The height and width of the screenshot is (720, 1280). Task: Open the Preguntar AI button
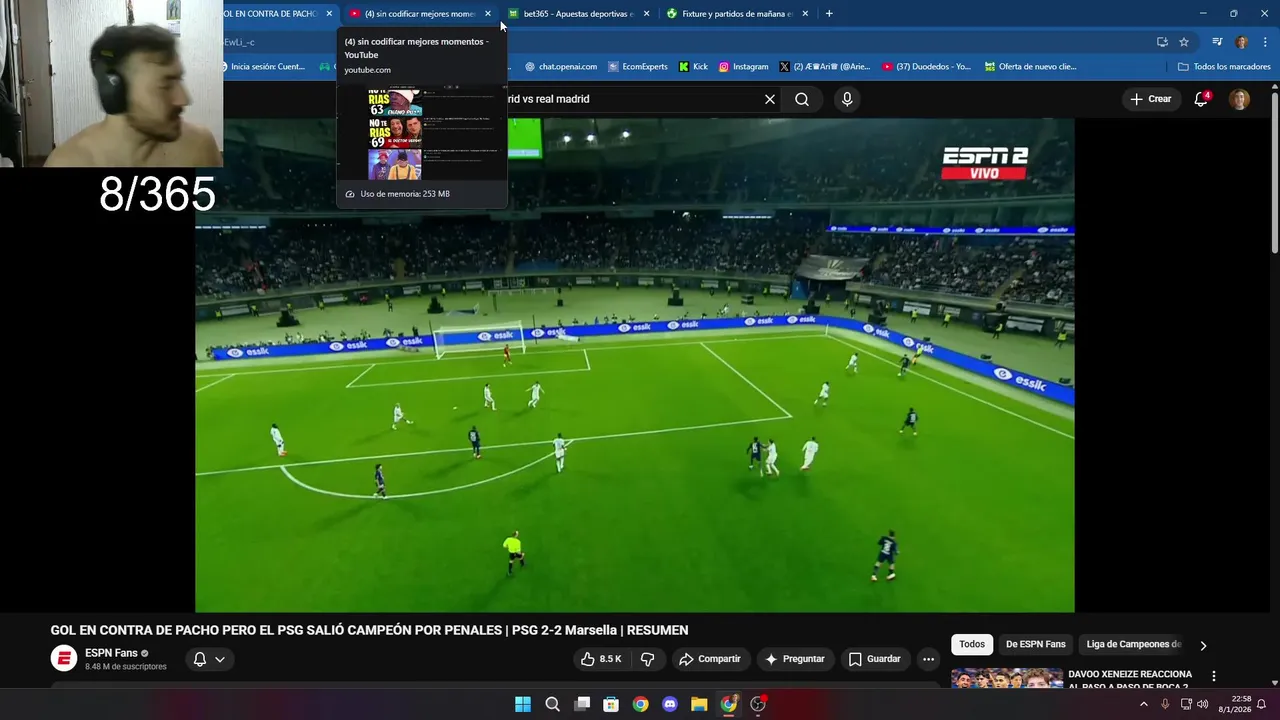(x=795, y=659)
